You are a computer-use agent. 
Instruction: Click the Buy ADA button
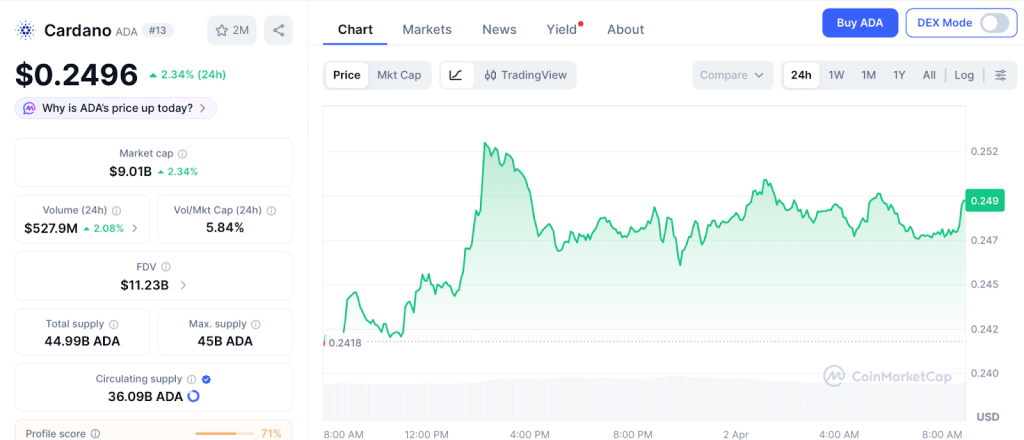[860, 23]
